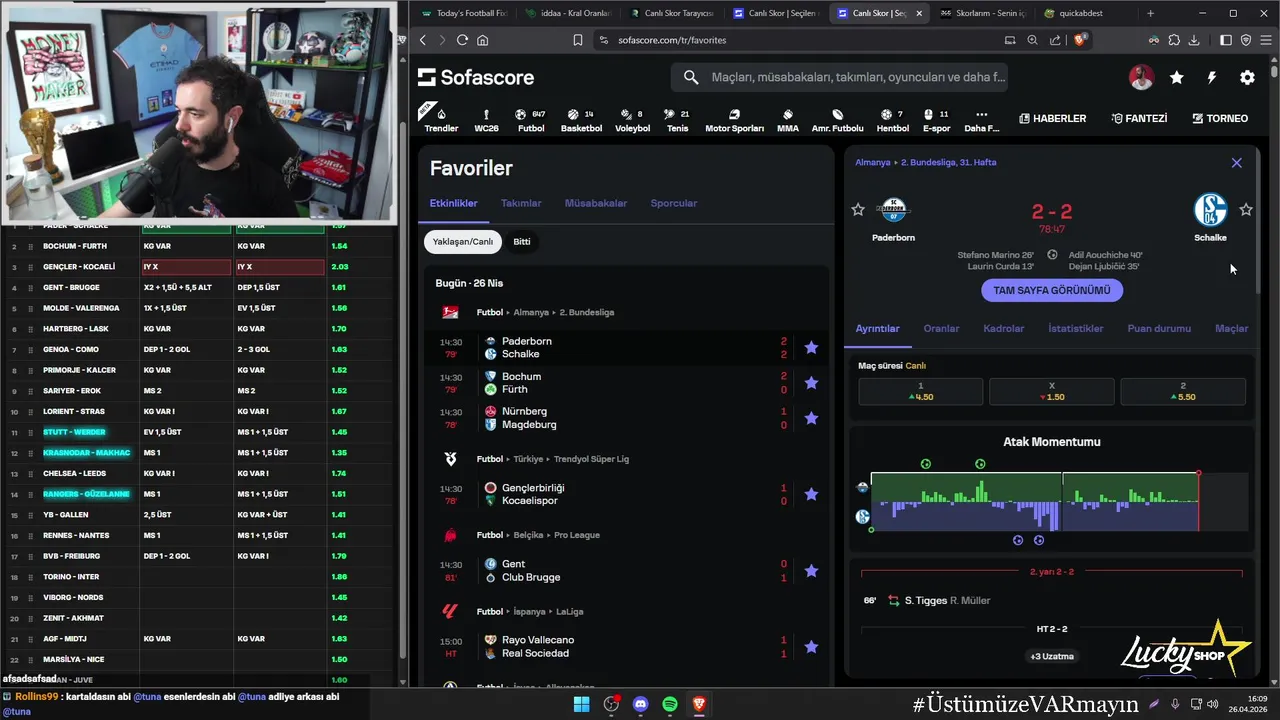Screen dimensions: 1280x720
Task: Open the MMA sport section
Action: [788, 120]
